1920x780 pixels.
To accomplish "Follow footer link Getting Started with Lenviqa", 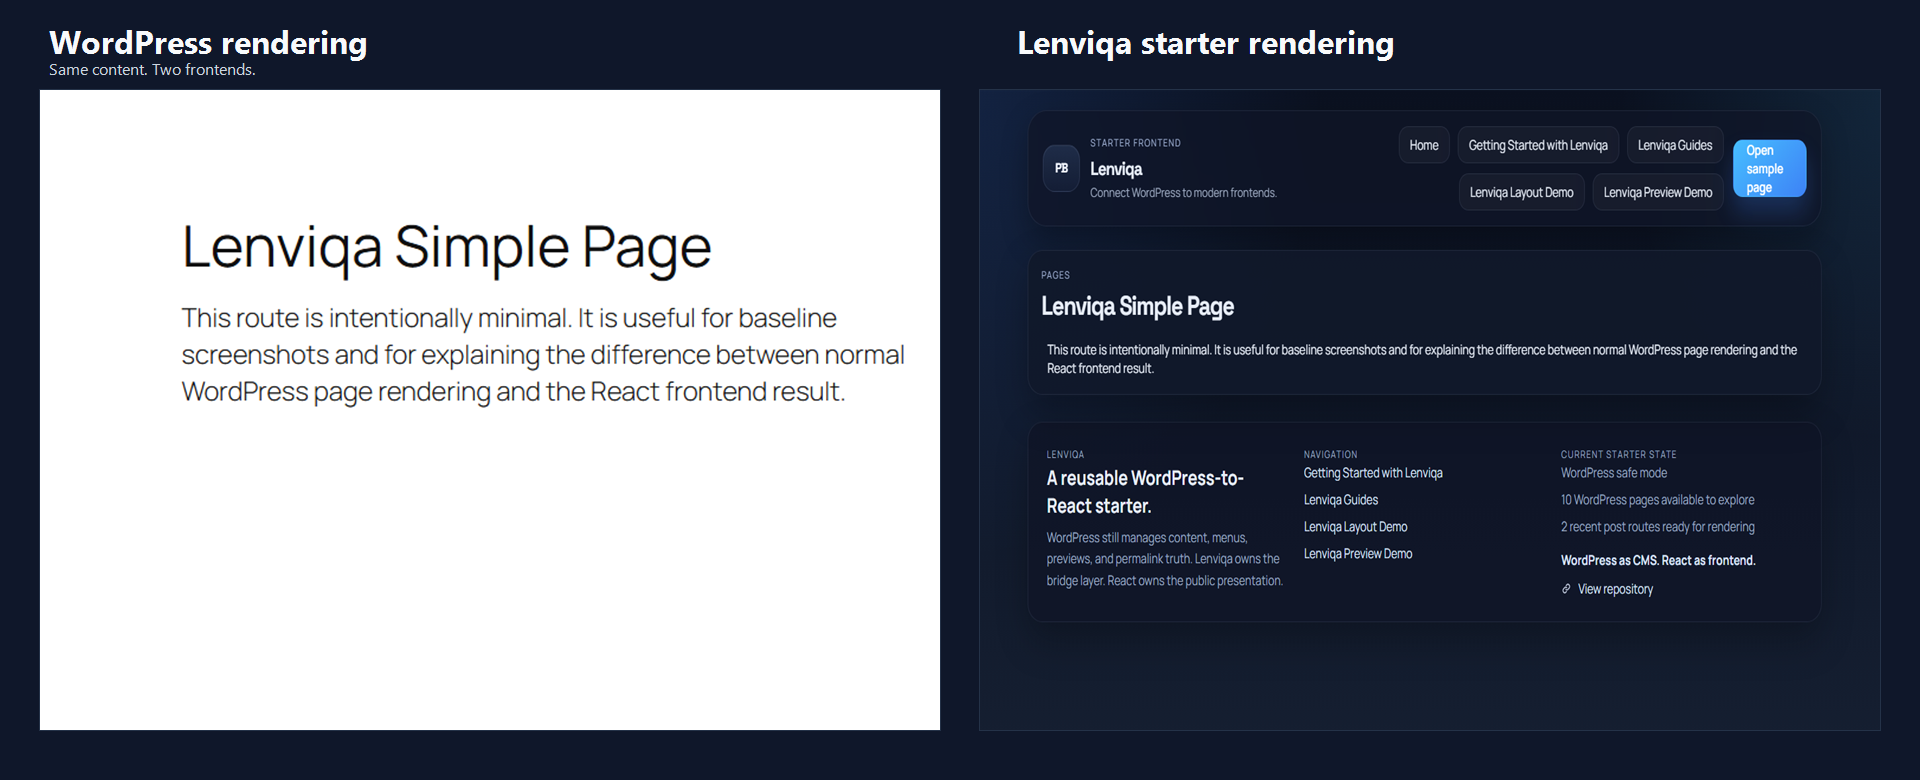I will [x=1373, y=473].
